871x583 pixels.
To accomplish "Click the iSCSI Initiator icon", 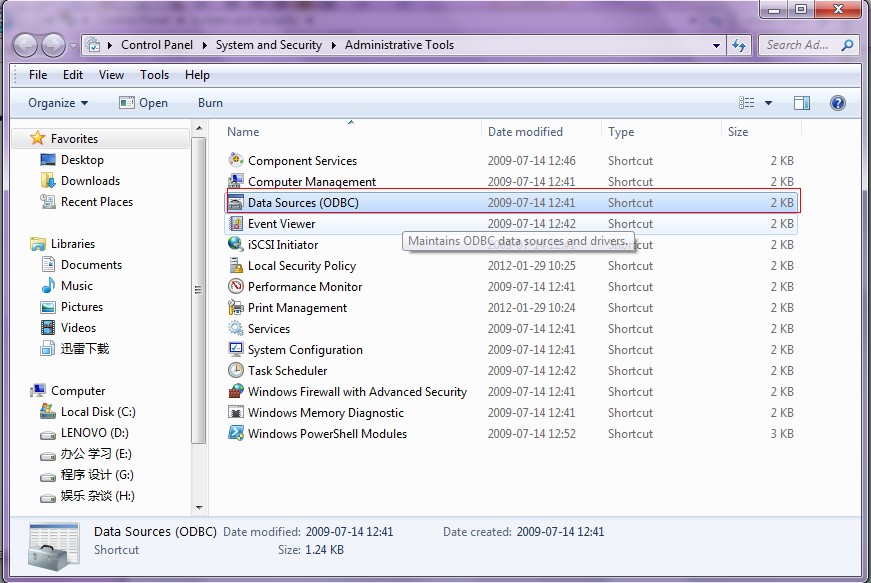I will (x=236, y=244).
